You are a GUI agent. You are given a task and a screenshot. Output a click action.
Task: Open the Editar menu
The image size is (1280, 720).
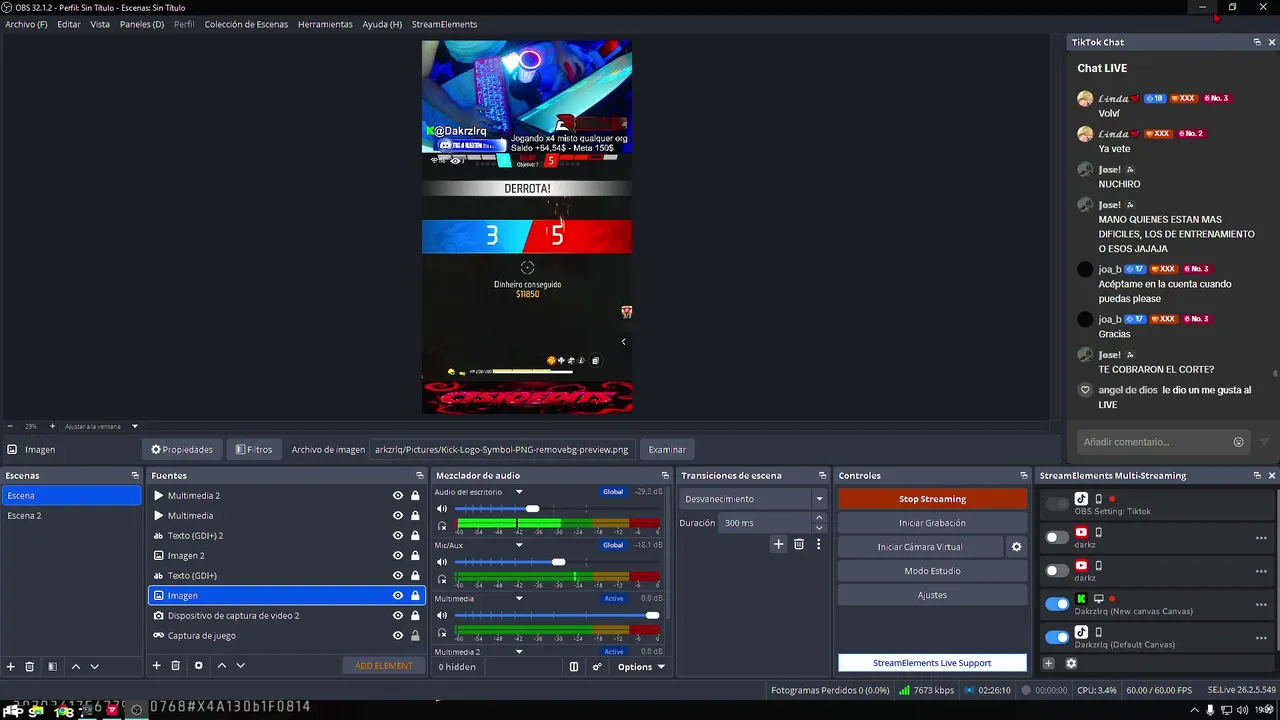(69, 24)
